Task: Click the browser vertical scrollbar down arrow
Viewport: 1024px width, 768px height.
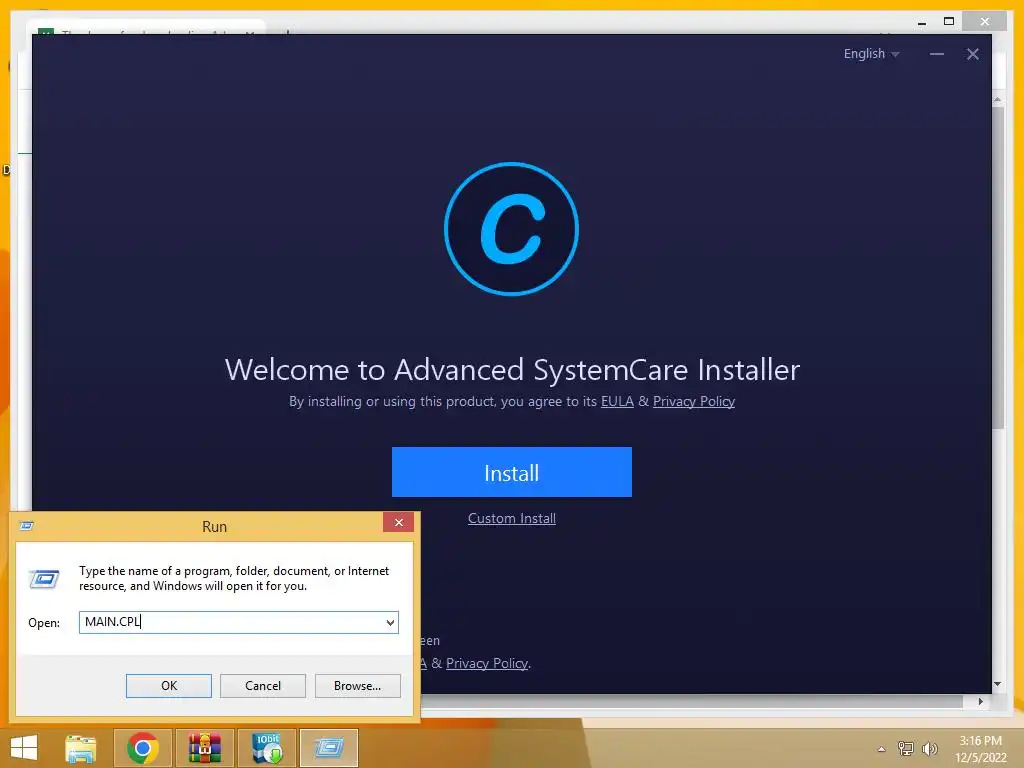Action: click(x=997, y=684)
